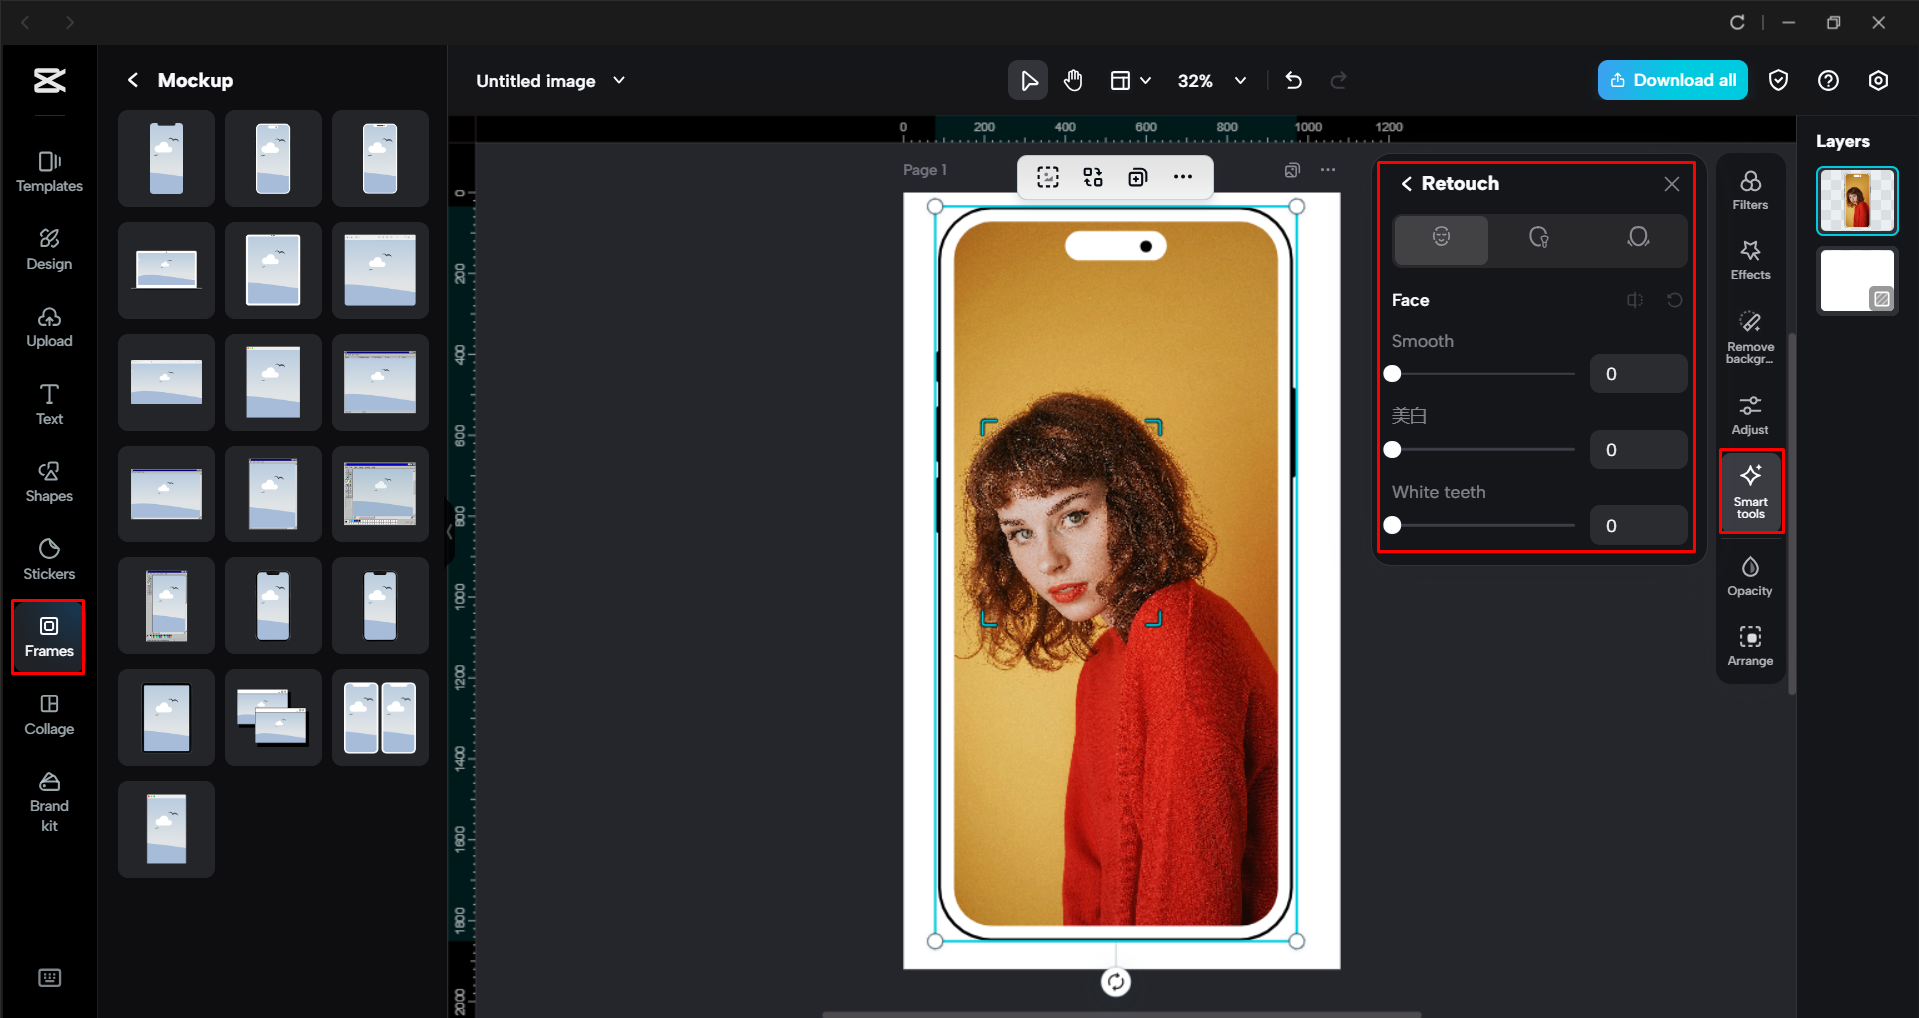Viewport: 1919px width, 1018px height.
Task: Open the Filters panel
Action: pyautogui.click(x=1749, y=188)
